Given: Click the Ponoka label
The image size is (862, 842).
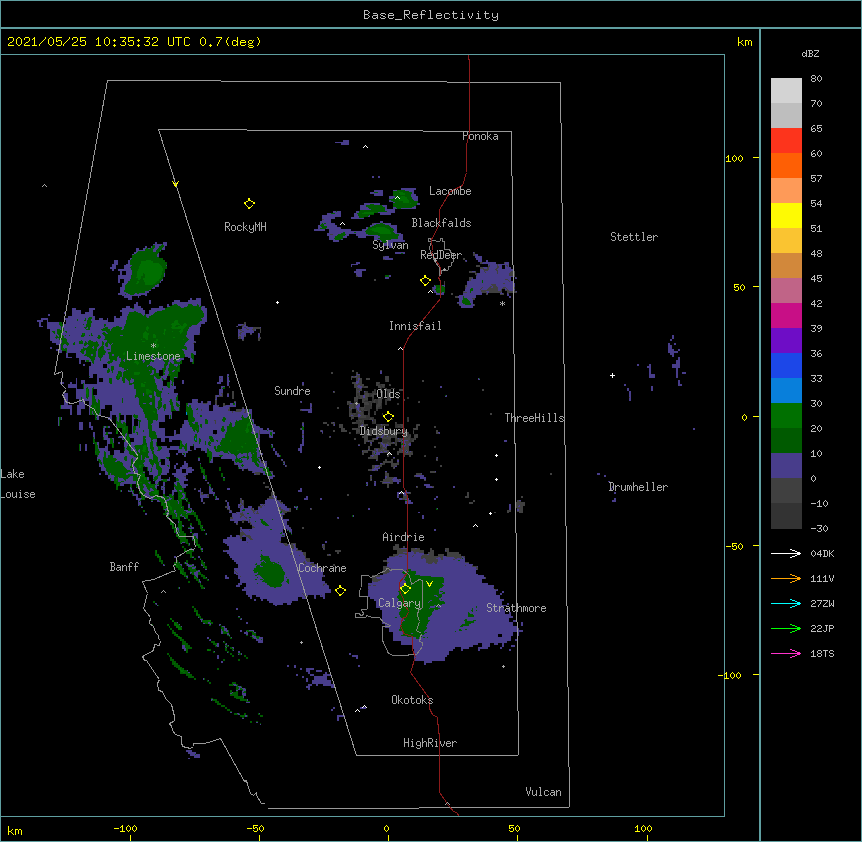Looking at the screenshot, I should click(480, 136).
